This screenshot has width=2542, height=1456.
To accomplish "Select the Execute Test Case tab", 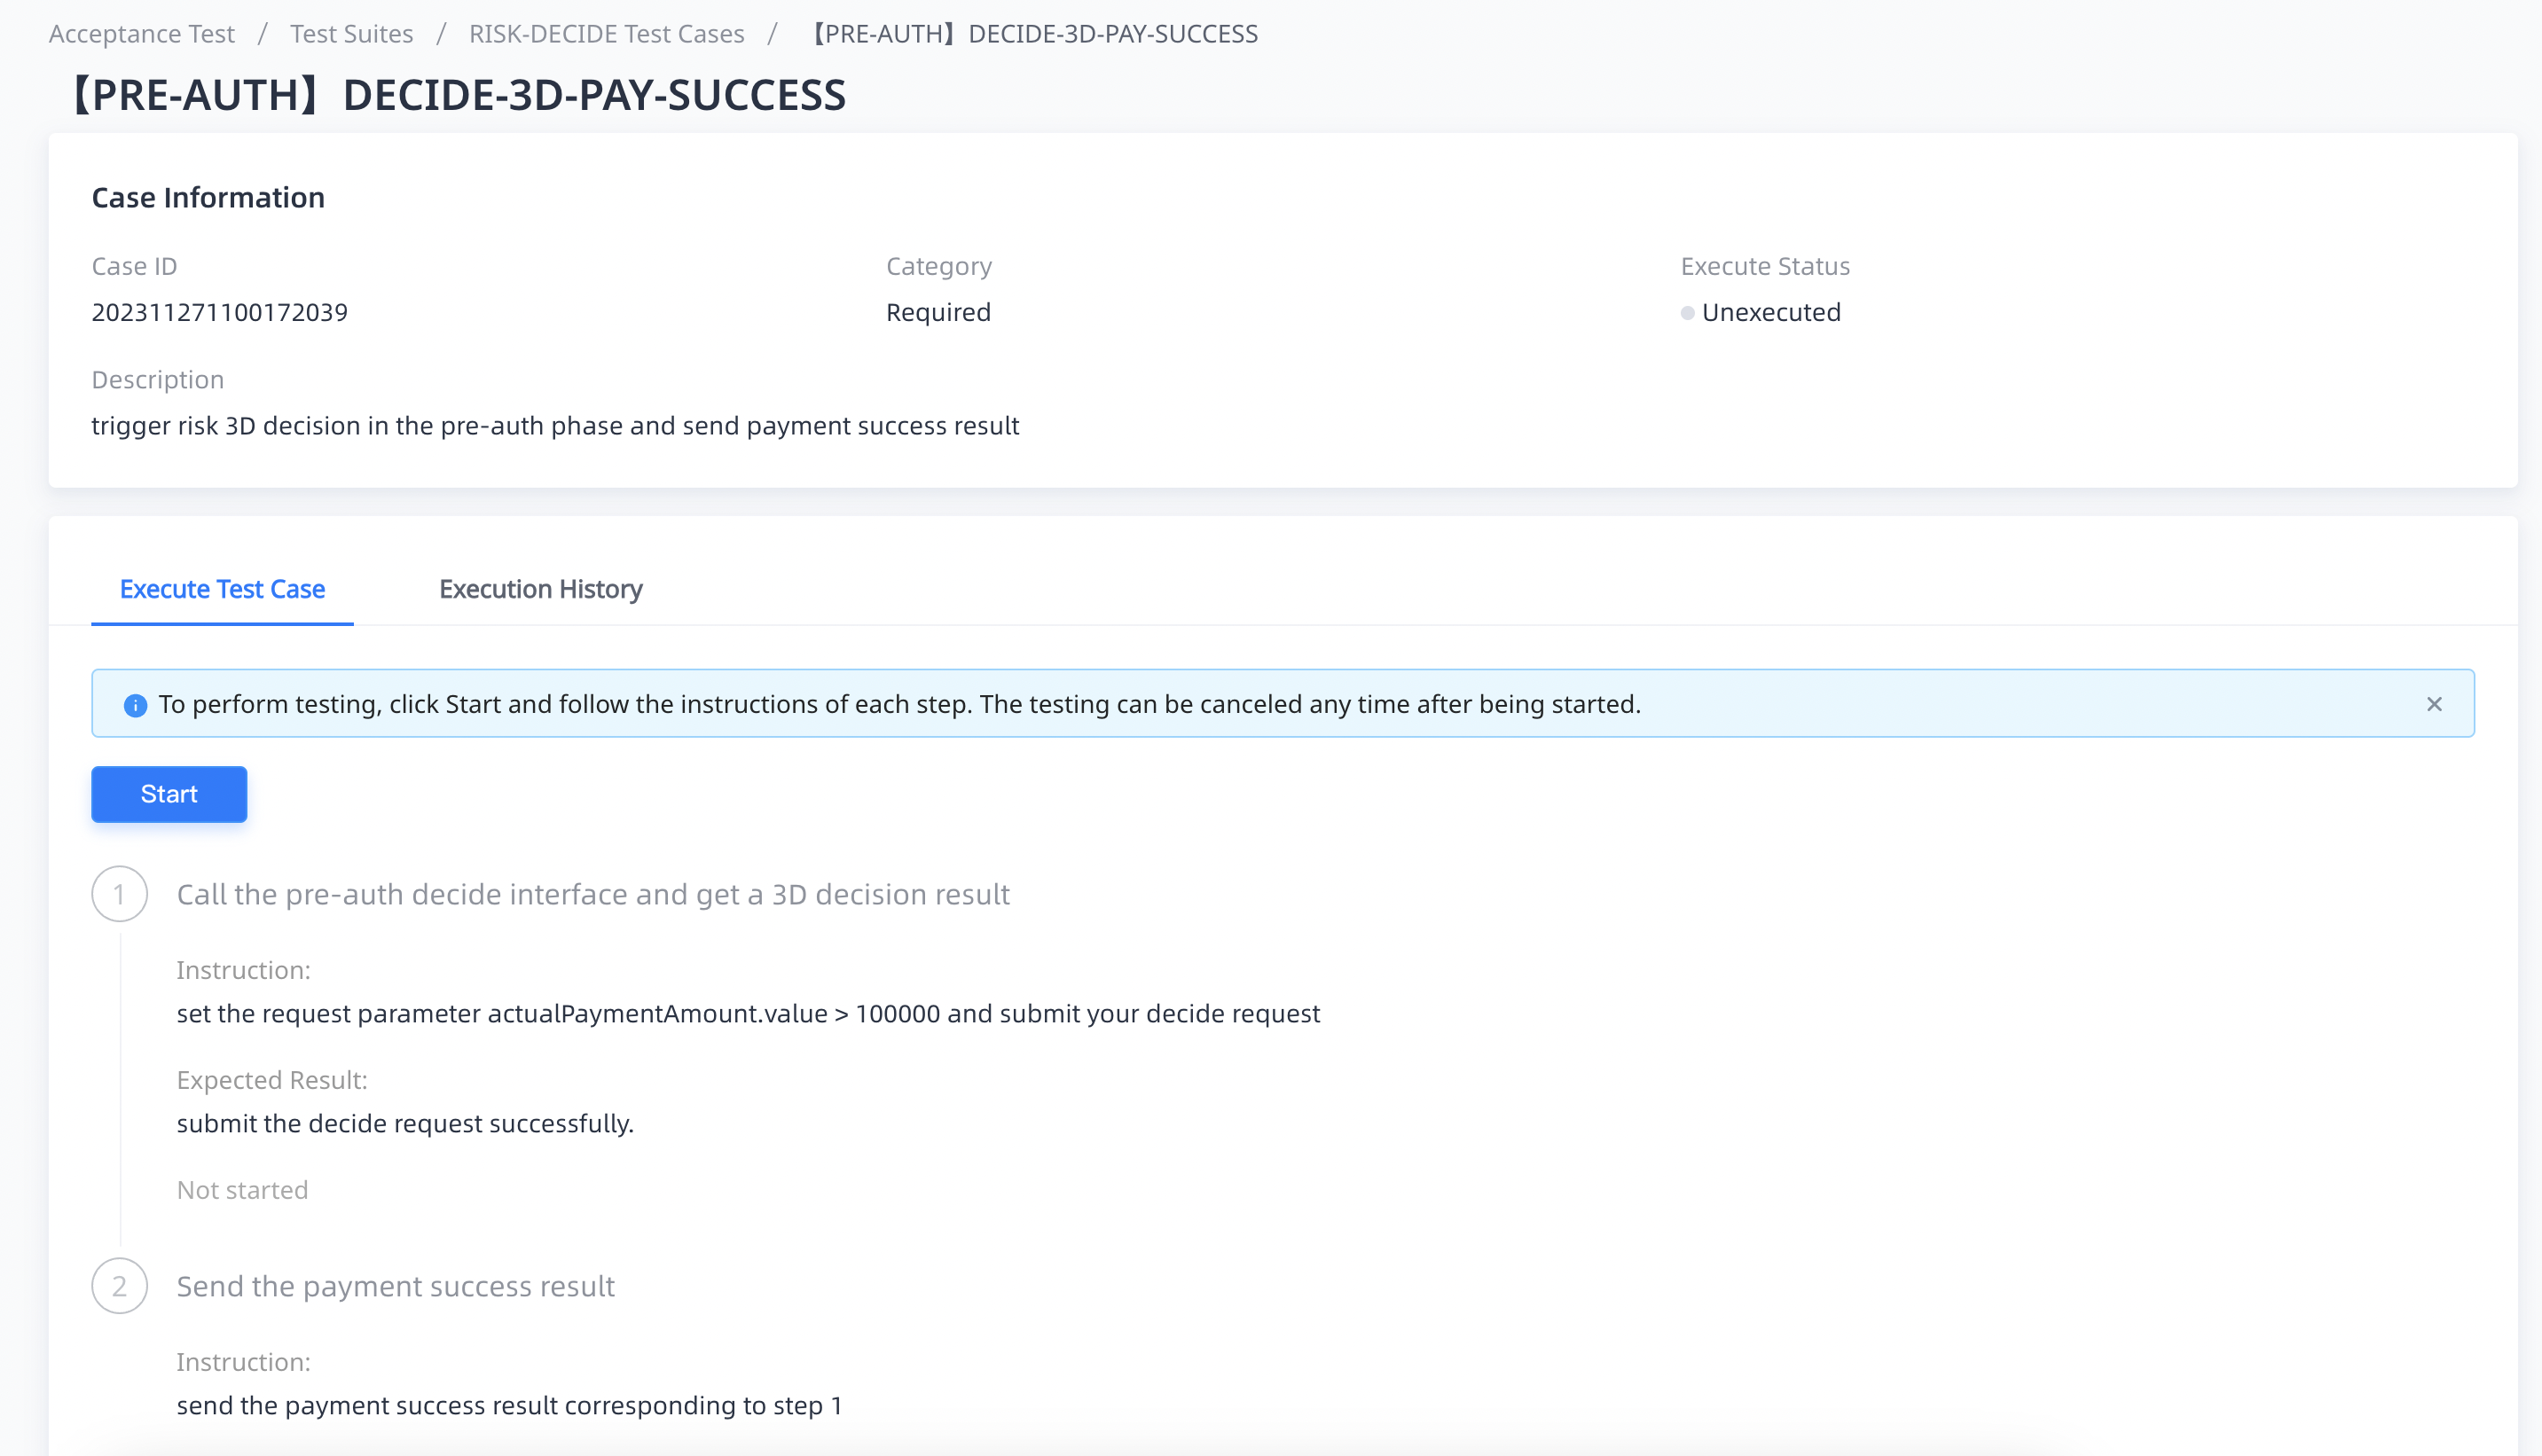I will coord(222,589).
